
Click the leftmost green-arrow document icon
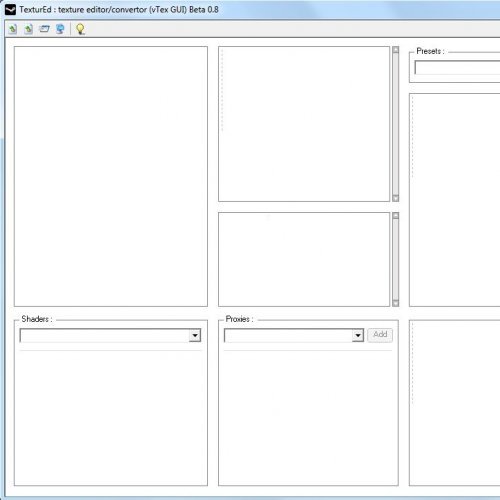[13, 29]
